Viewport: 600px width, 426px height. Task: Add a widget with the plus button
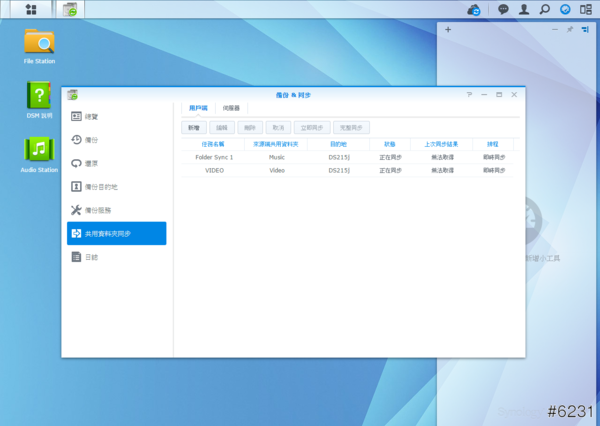click(448, 30)
